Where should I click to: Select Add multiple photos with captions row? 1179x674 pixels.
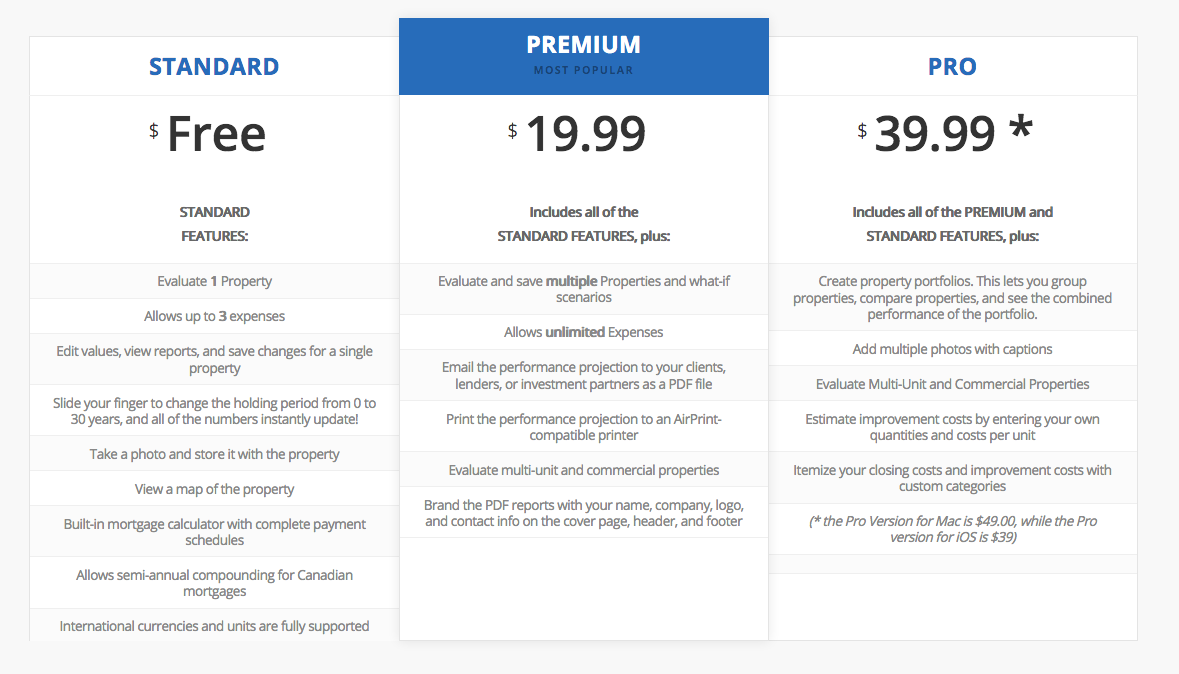pyautogui.click(x=952, y=349)
